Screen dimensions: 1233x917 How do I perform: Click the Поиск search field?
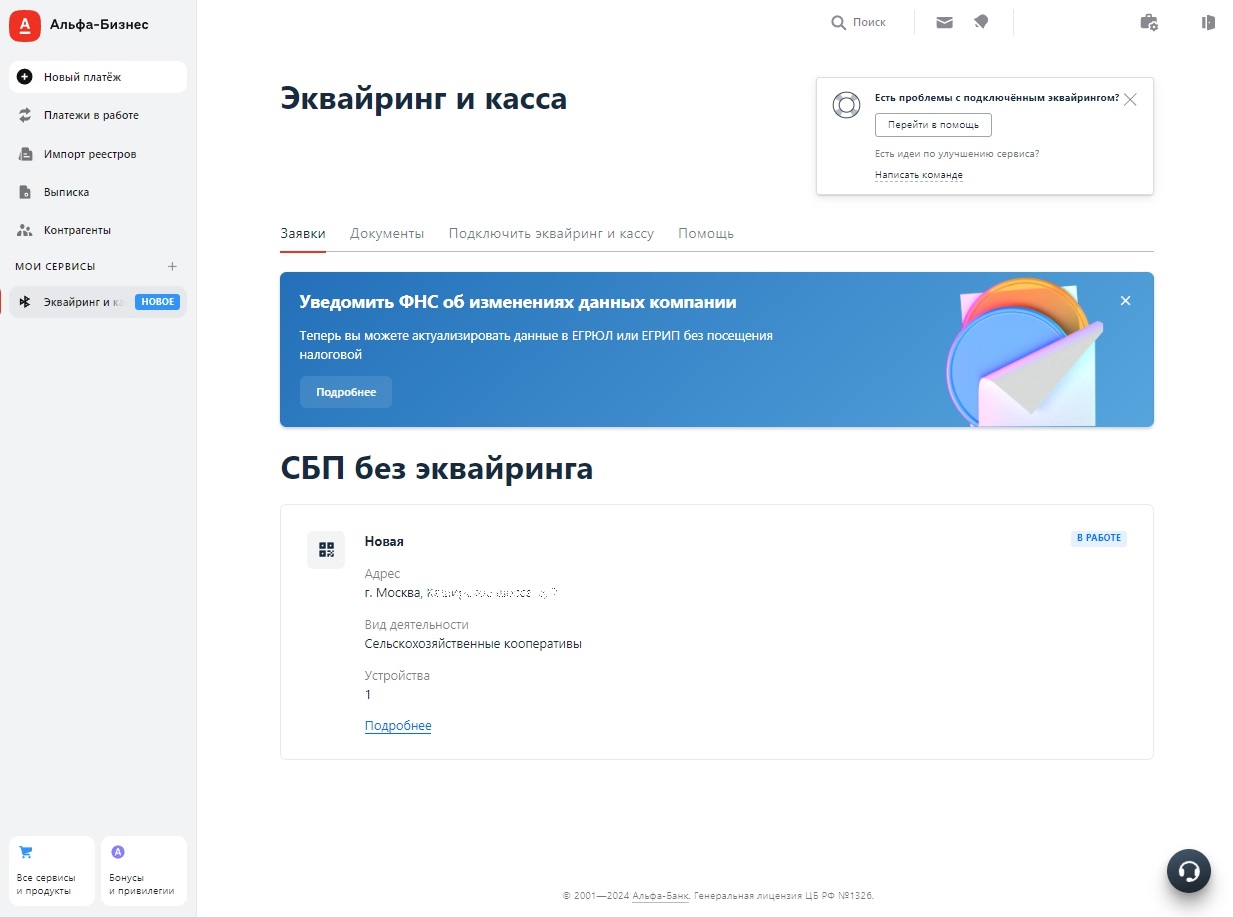(x=869, y=22)
